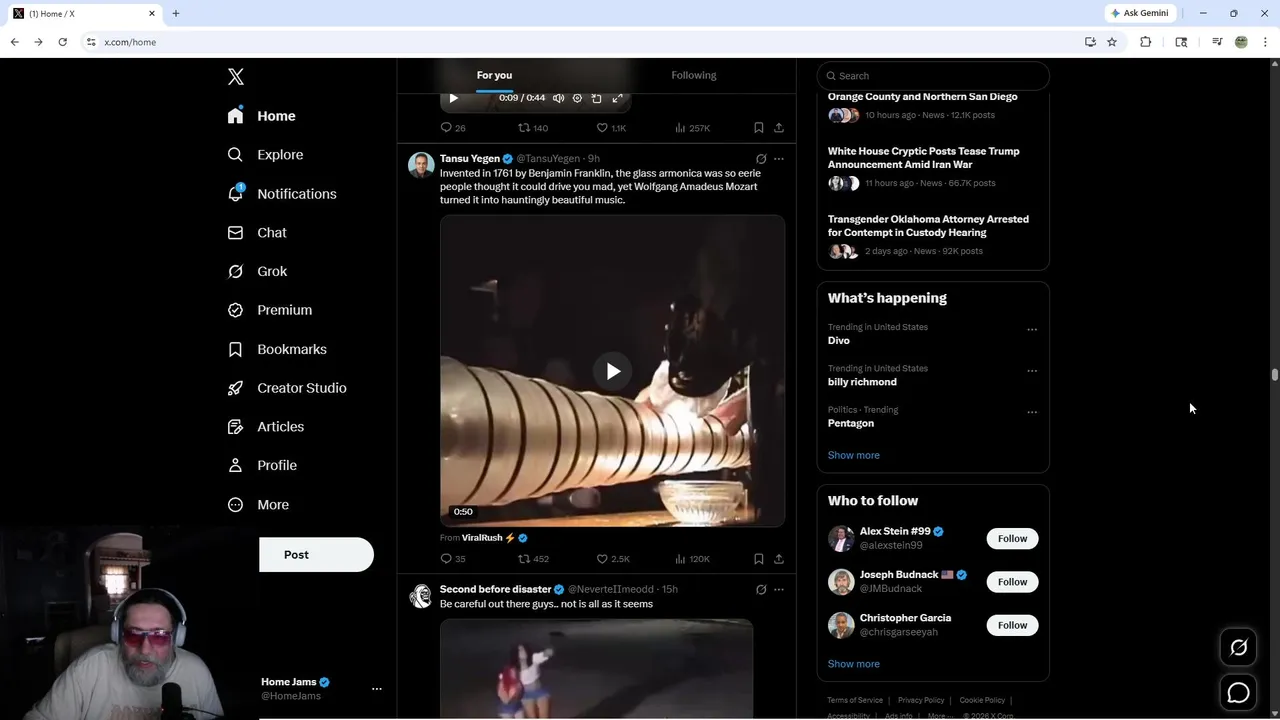Follow Christopher Garcia
Screen dimensions: 1280x720
pyautogui.click(x=1012, y=625)
